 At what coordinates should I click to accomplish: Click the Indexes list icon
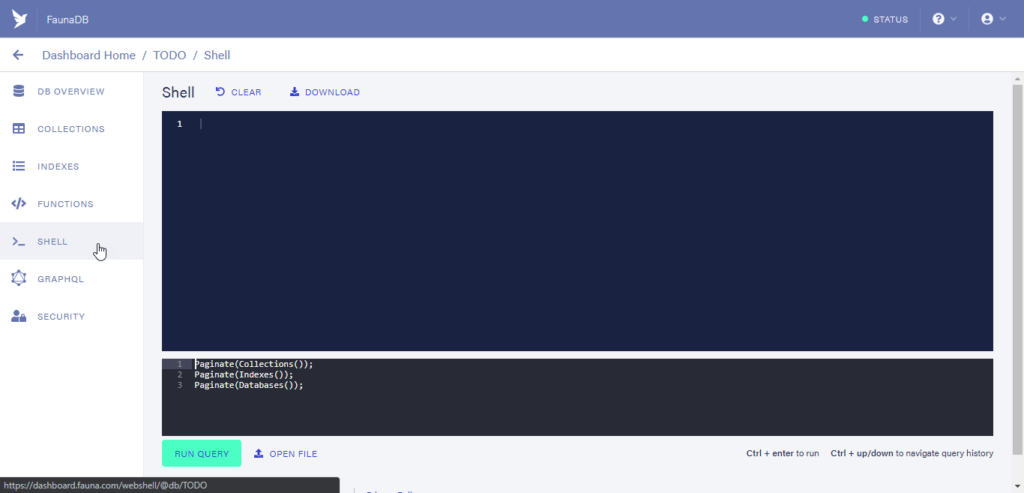pyautogui.click(x=19, y=167)
